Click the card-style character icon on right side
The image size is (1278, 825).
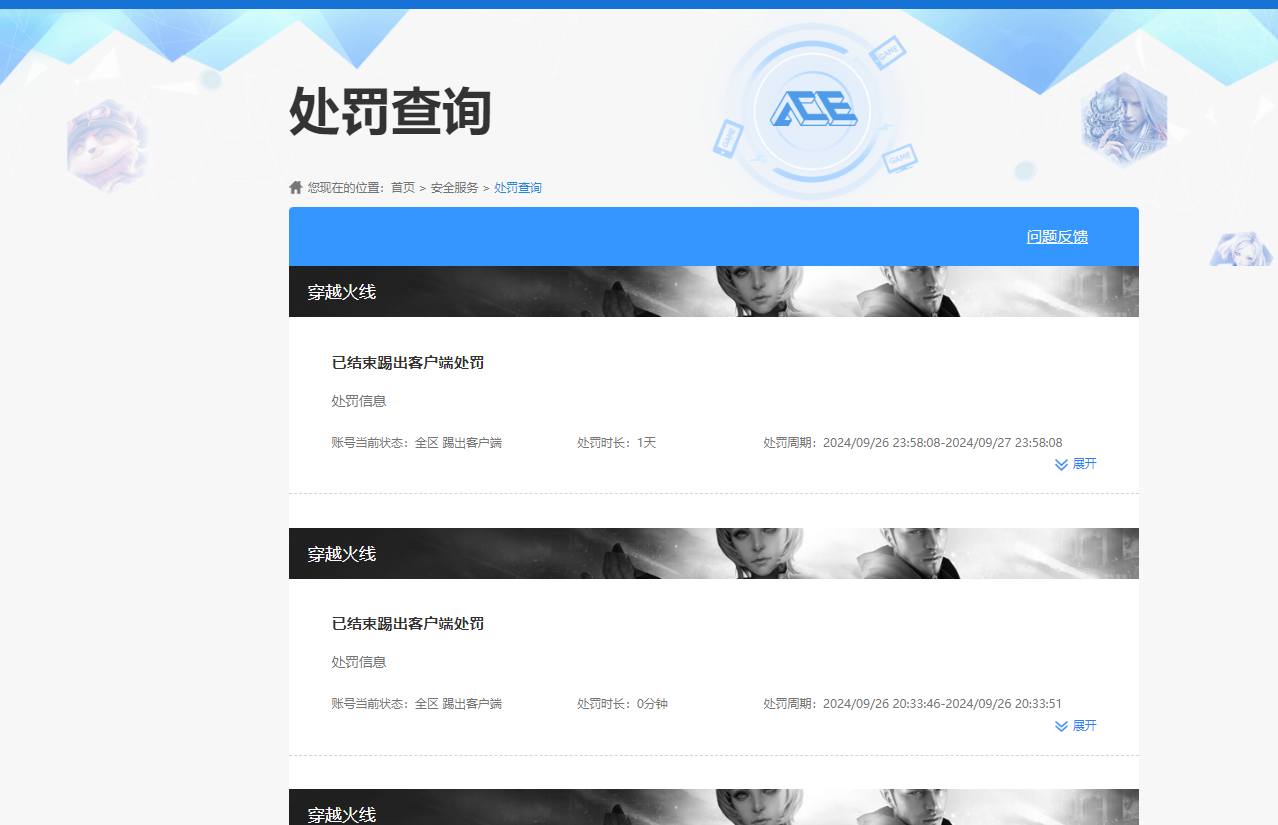[x=1126, y=117]
